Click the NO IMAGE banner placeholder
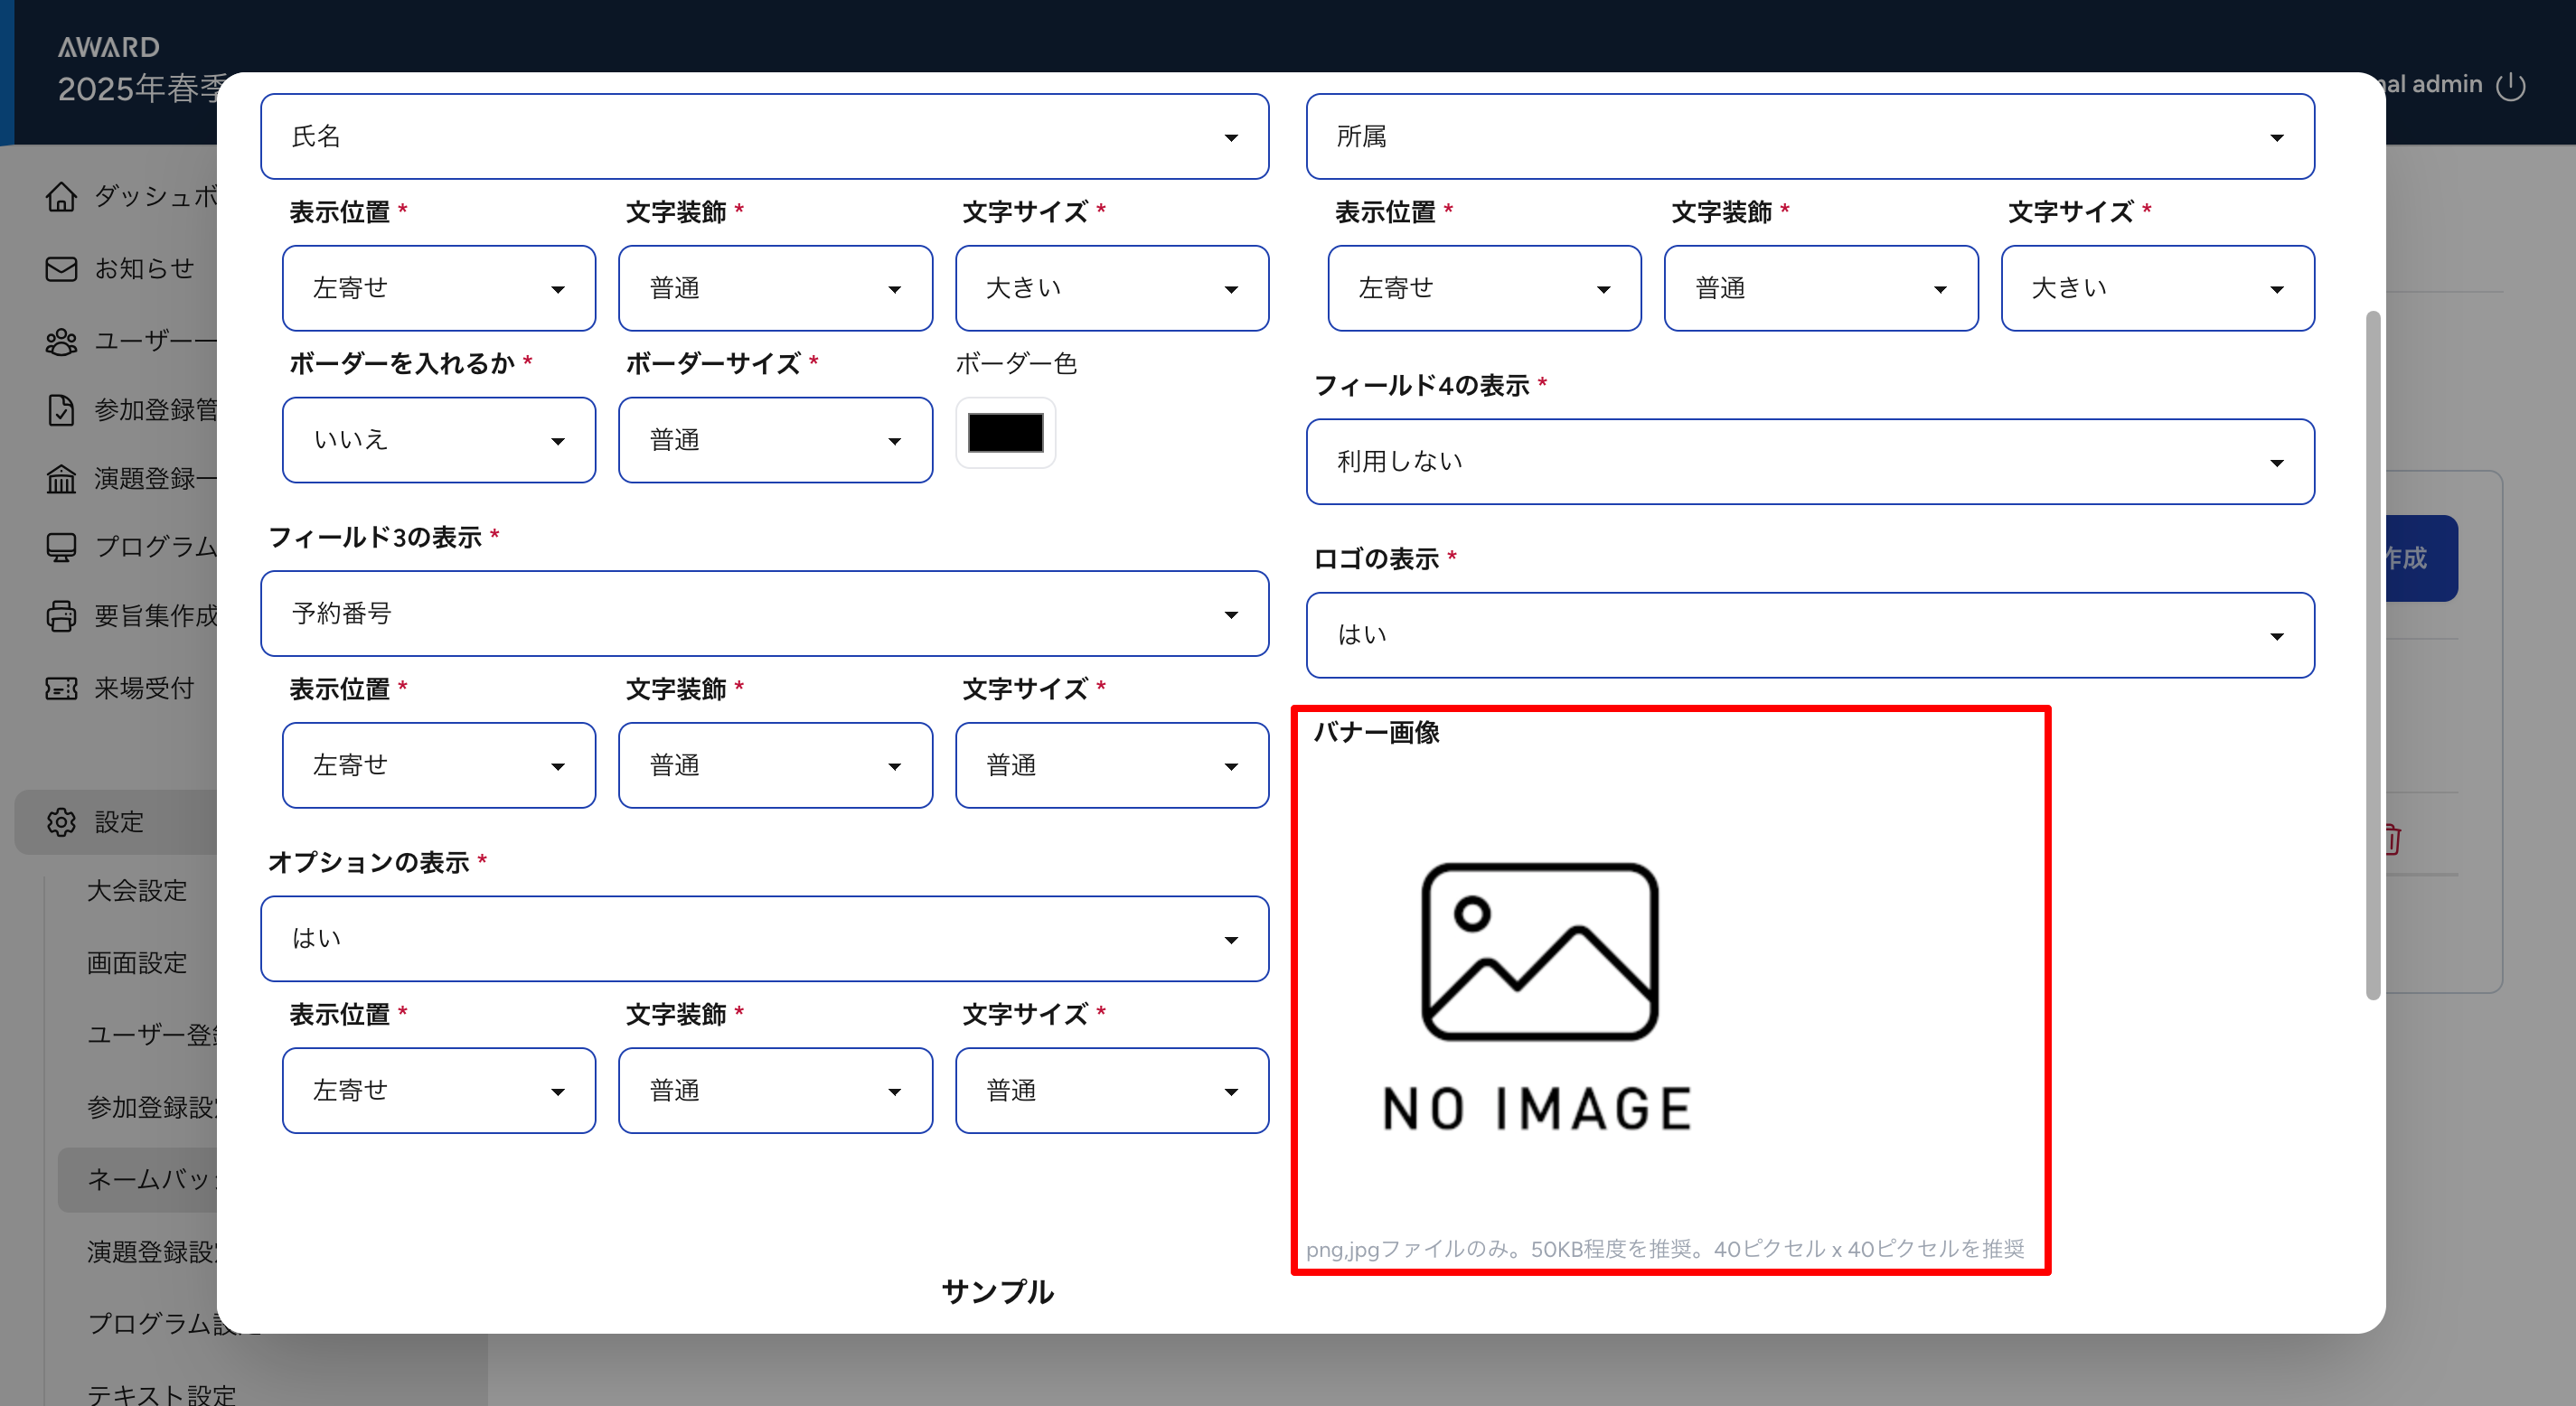The width and height of the screenshot is (2576, 1406). pyautogui.click(x=1538, y=996)
